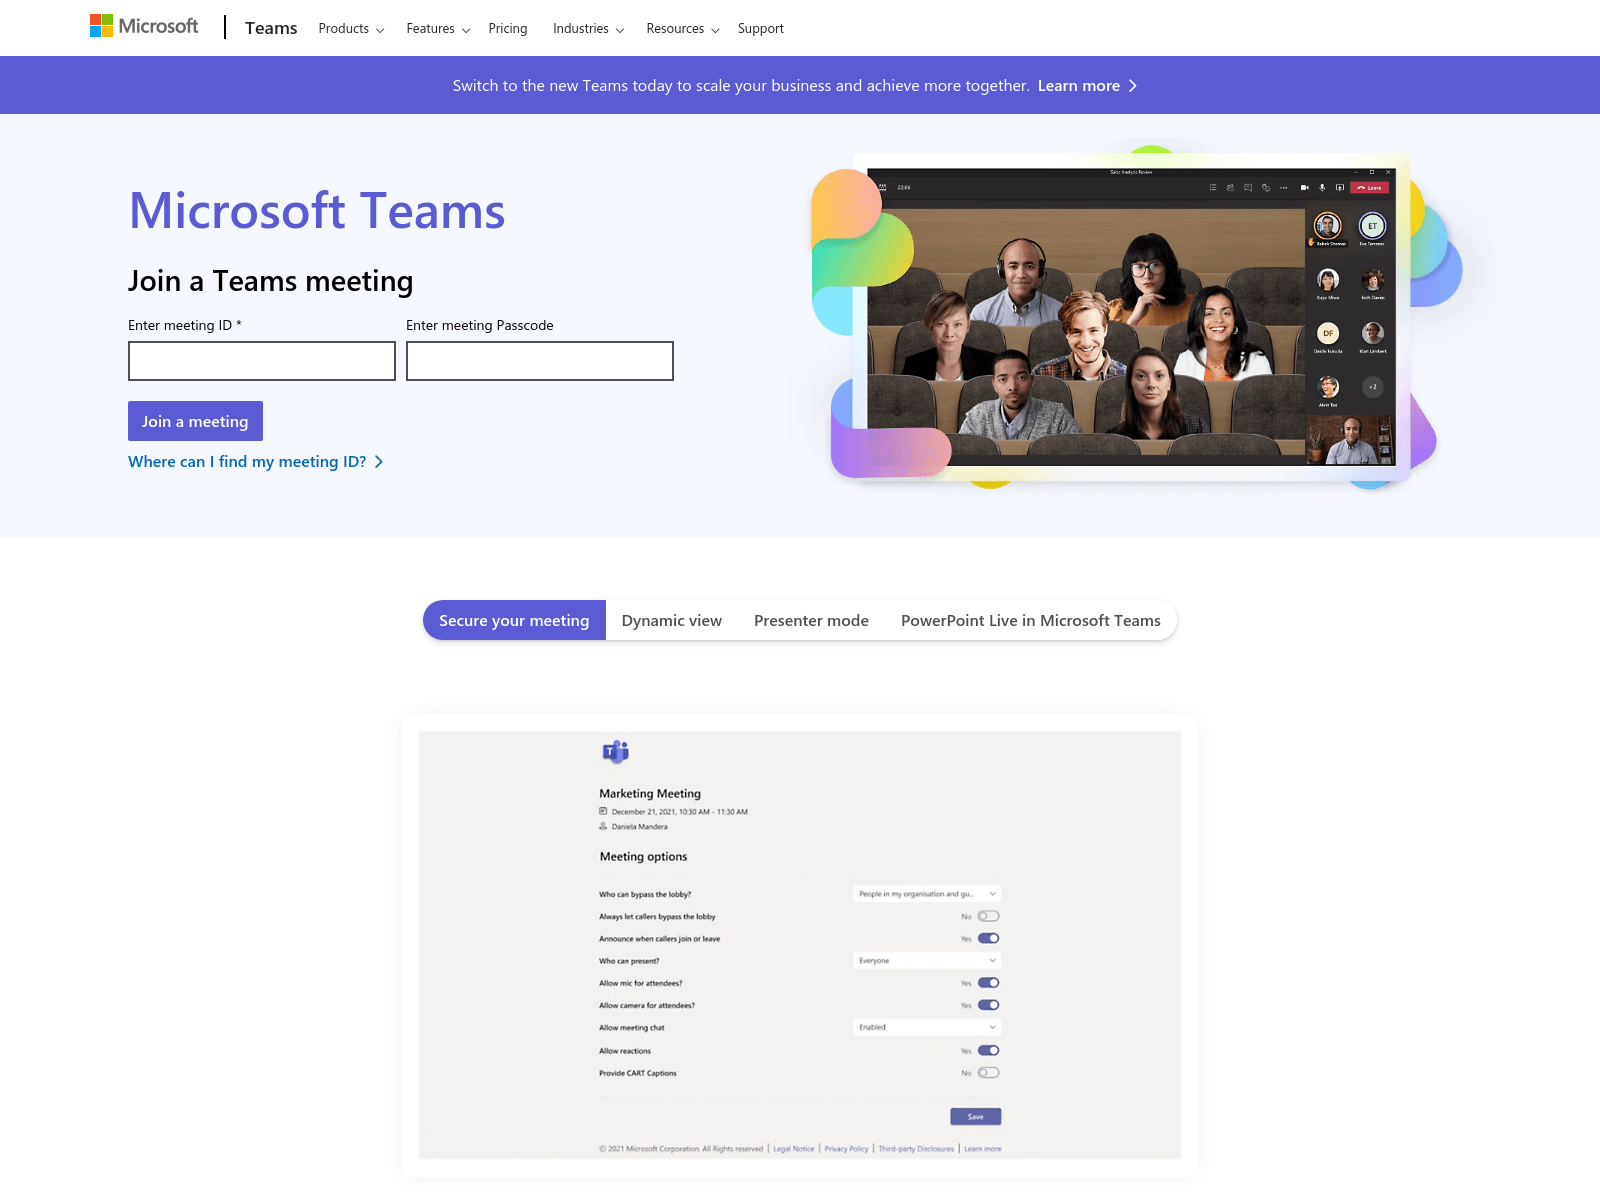Click the Teams link beside the Microsoft logo

point(271,28)
